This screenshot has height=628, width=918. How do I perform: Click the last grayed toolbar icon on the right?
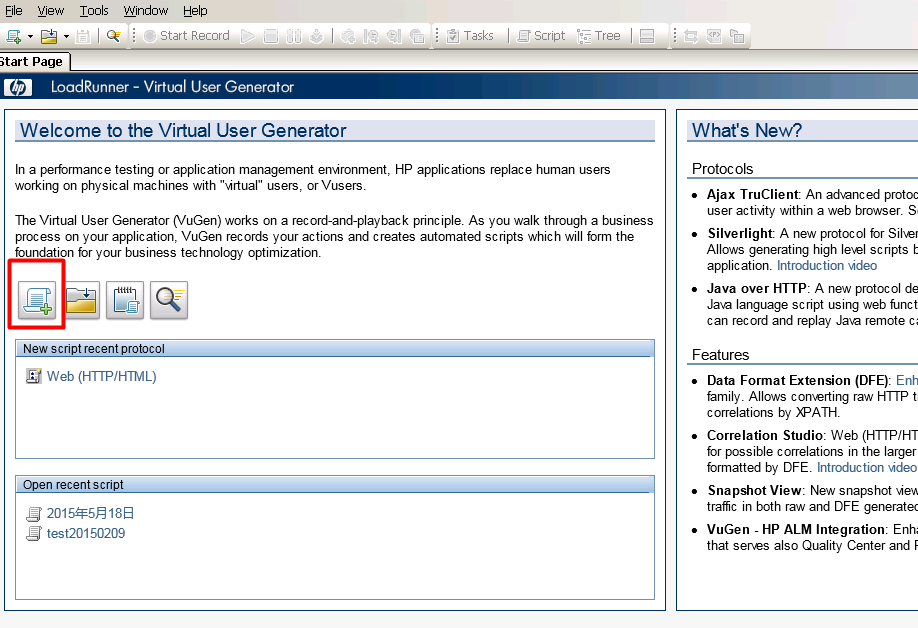click(x=737, y=36)
